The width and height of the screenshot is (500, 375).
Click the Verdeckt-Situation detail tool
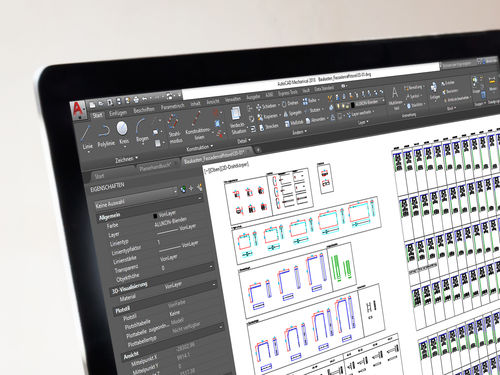[237, 120]
